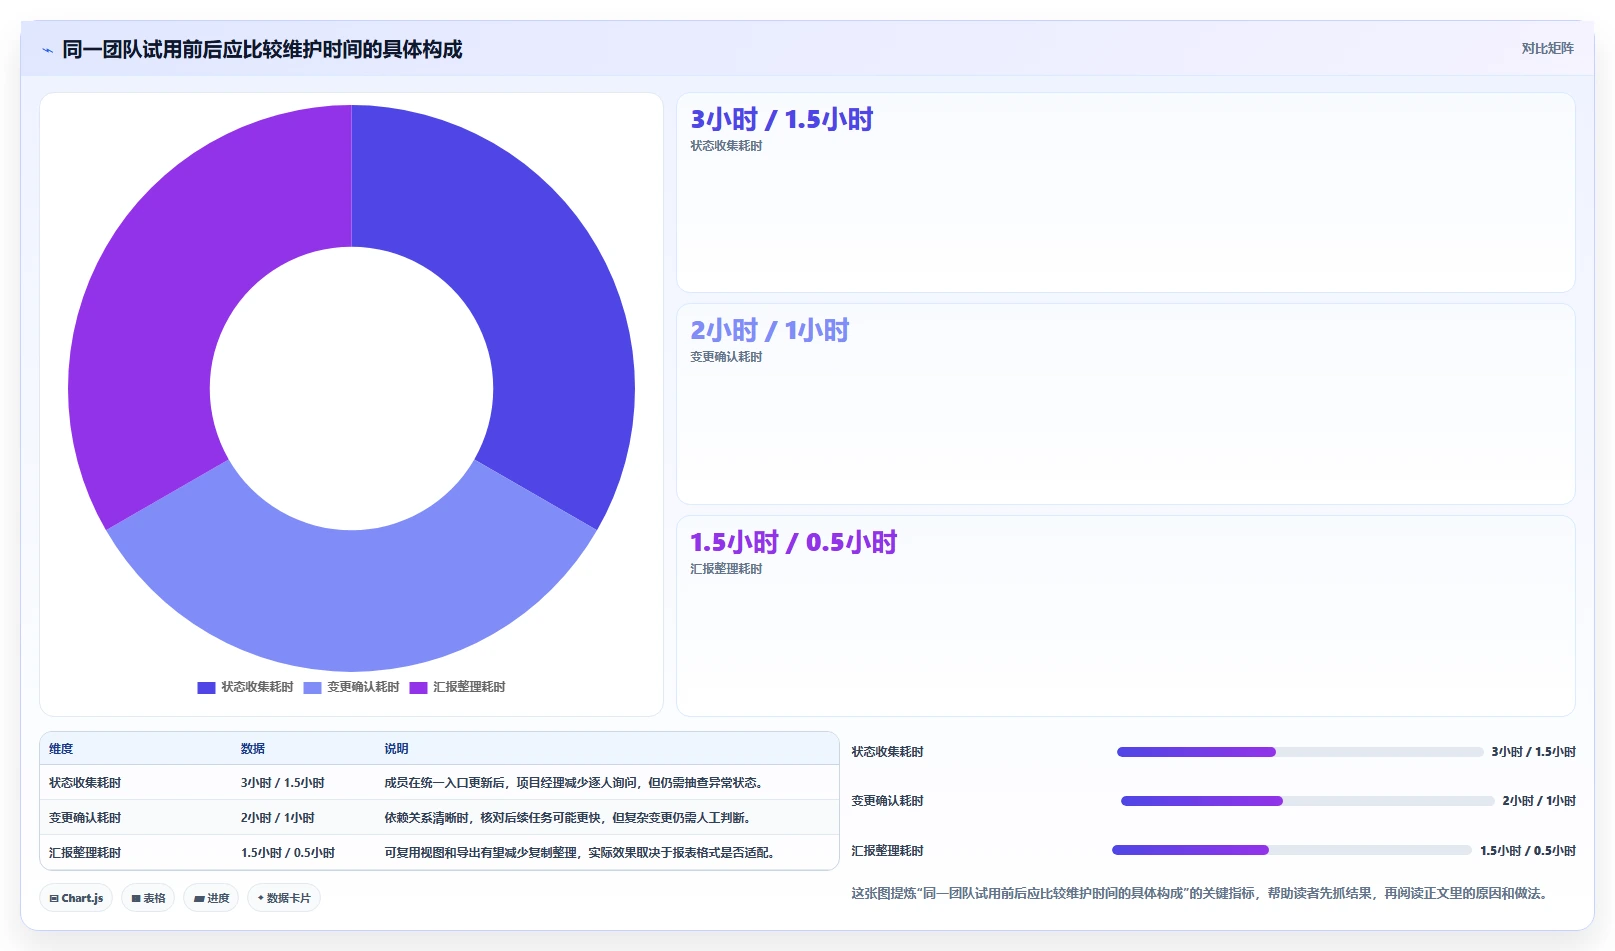
Task: Open the 1.5小时 / 0.5小时 data card
Action: 1125,616
